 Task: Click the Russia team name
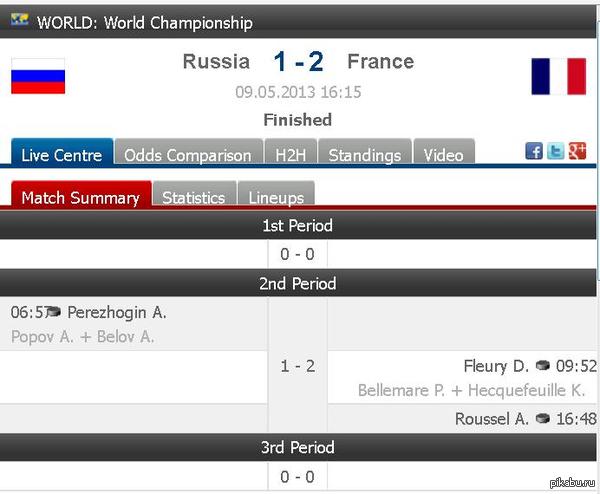(x=216, y=62)
